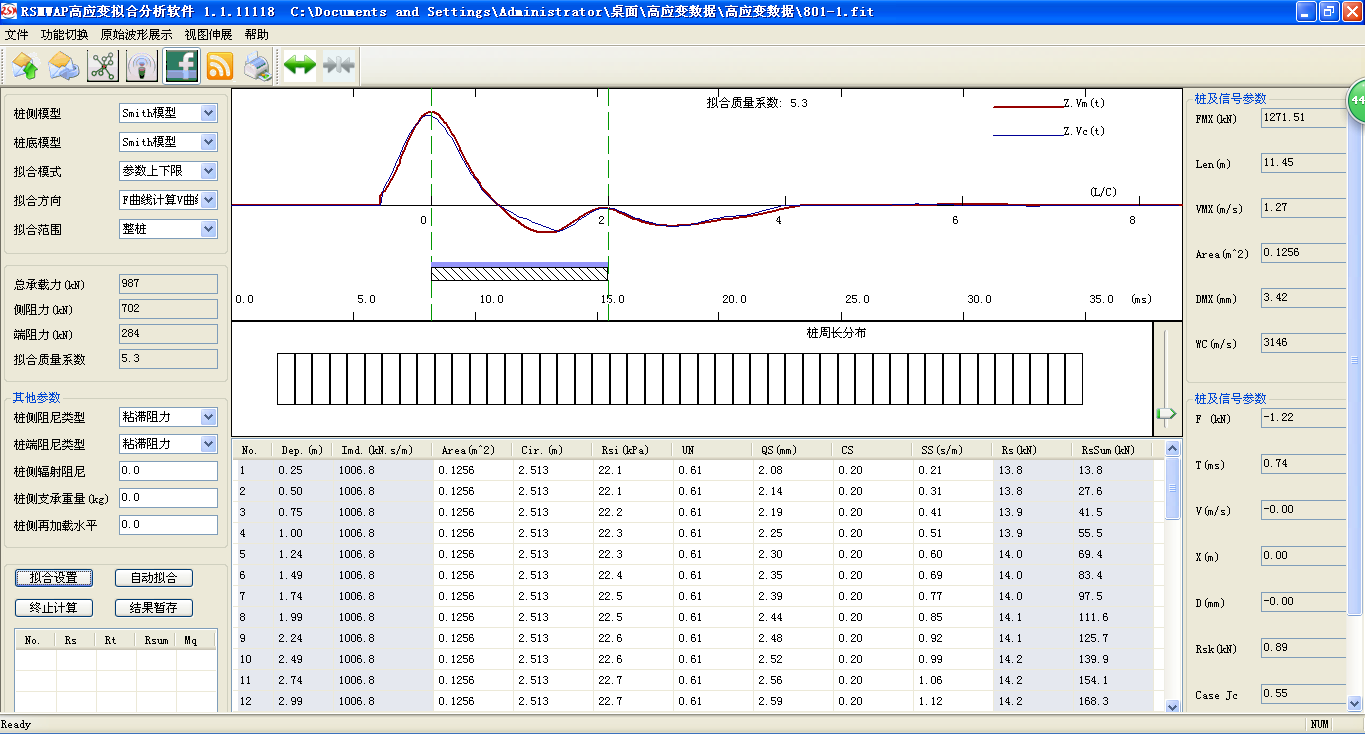
Task: Click the green F toolbar icon
Action: tap(181, 67)
